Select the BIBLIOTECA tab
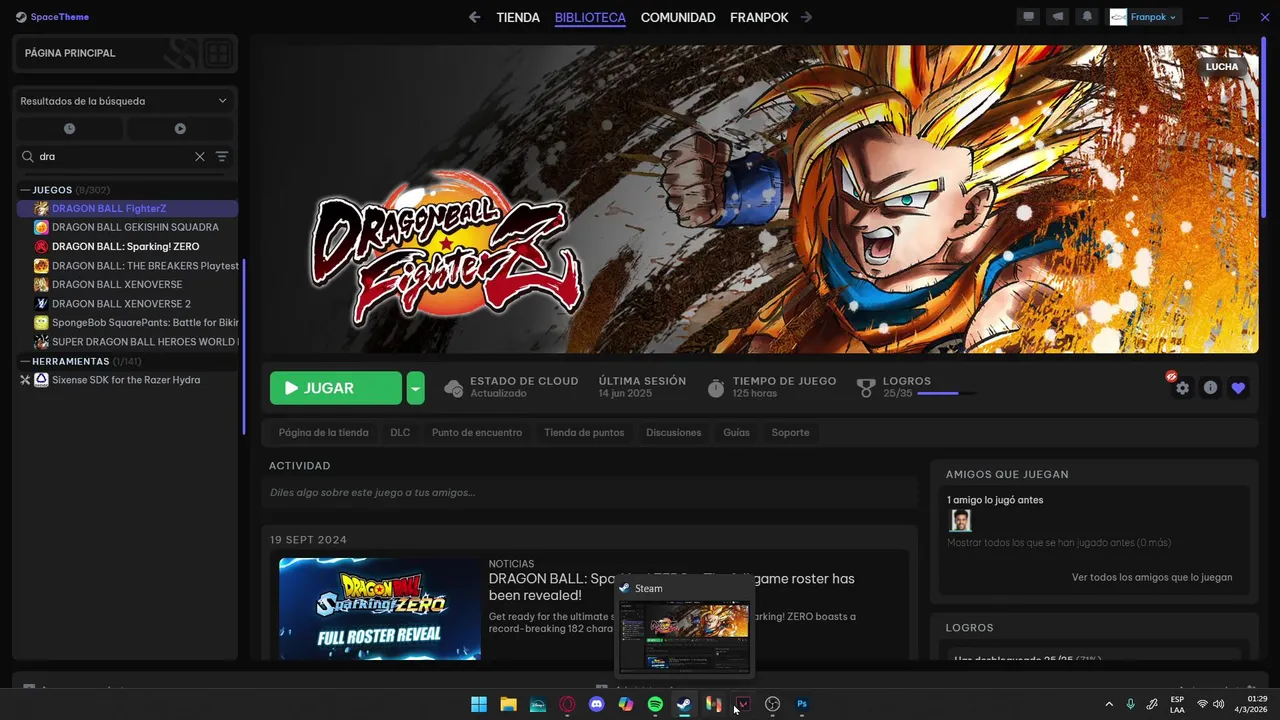The height and width of the screenshot is (720, 1280). (590, 17)
